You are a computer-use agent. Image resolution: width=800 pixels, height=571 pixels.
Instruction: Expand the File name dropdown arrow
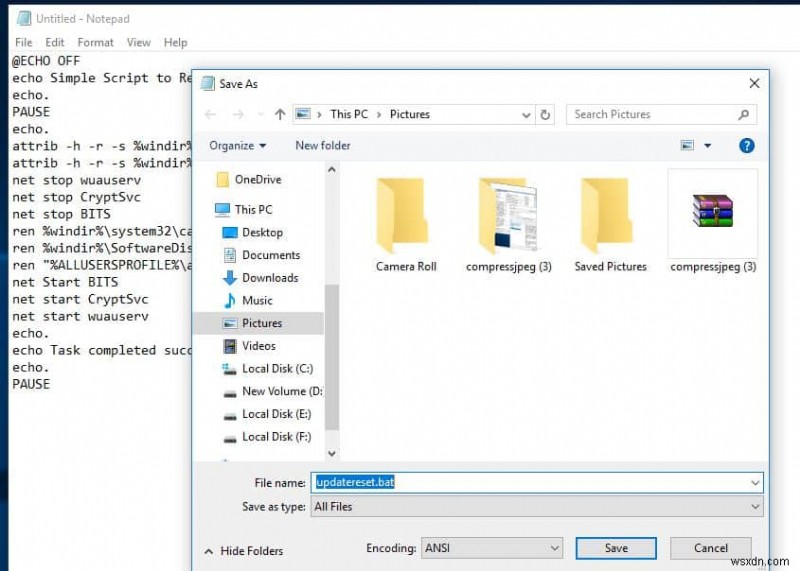755,483
